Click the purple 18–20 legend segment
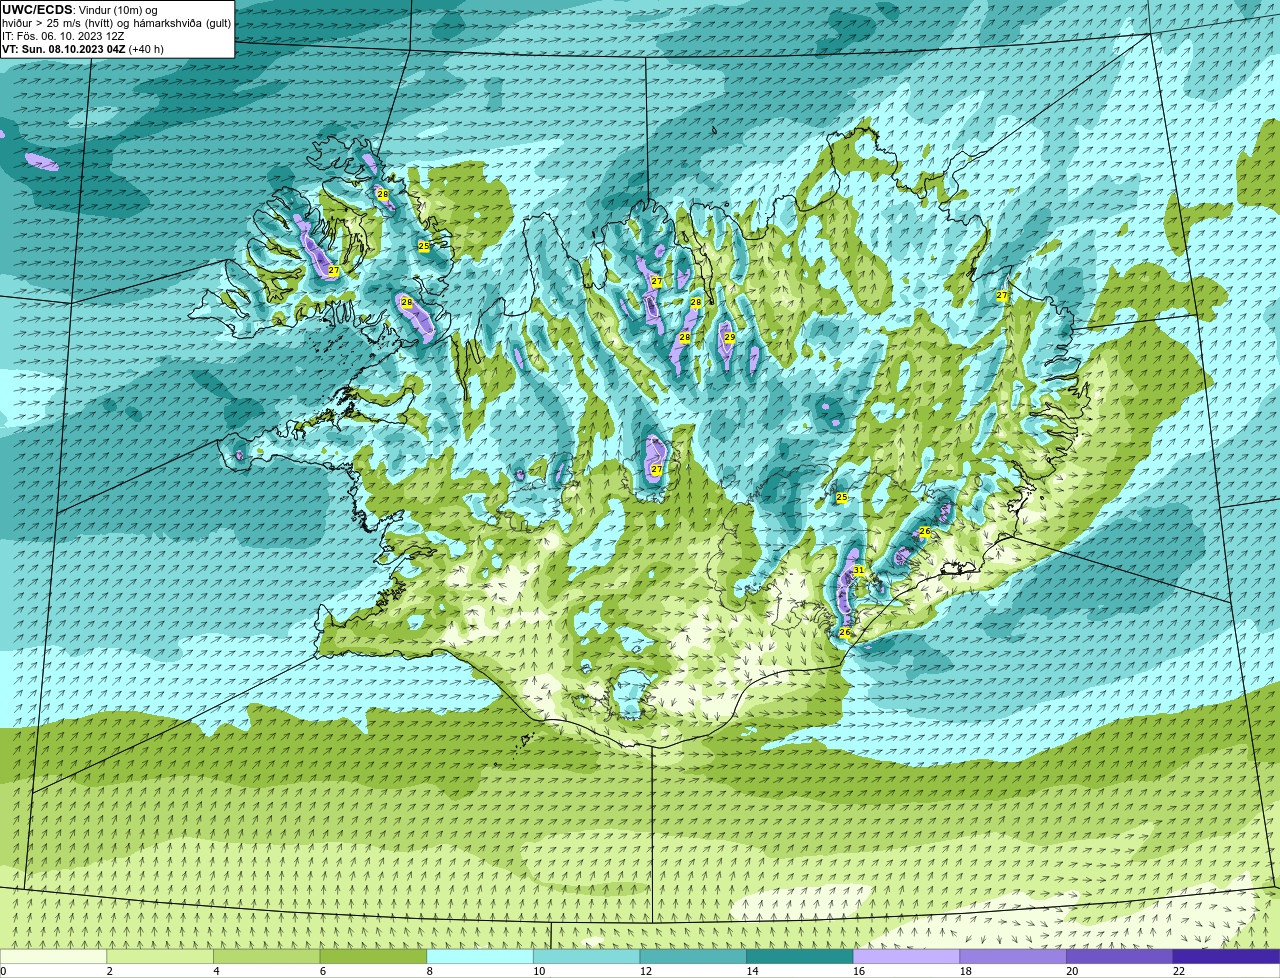The width and height of the screenshot is (1280, 978). point(1012,956)
